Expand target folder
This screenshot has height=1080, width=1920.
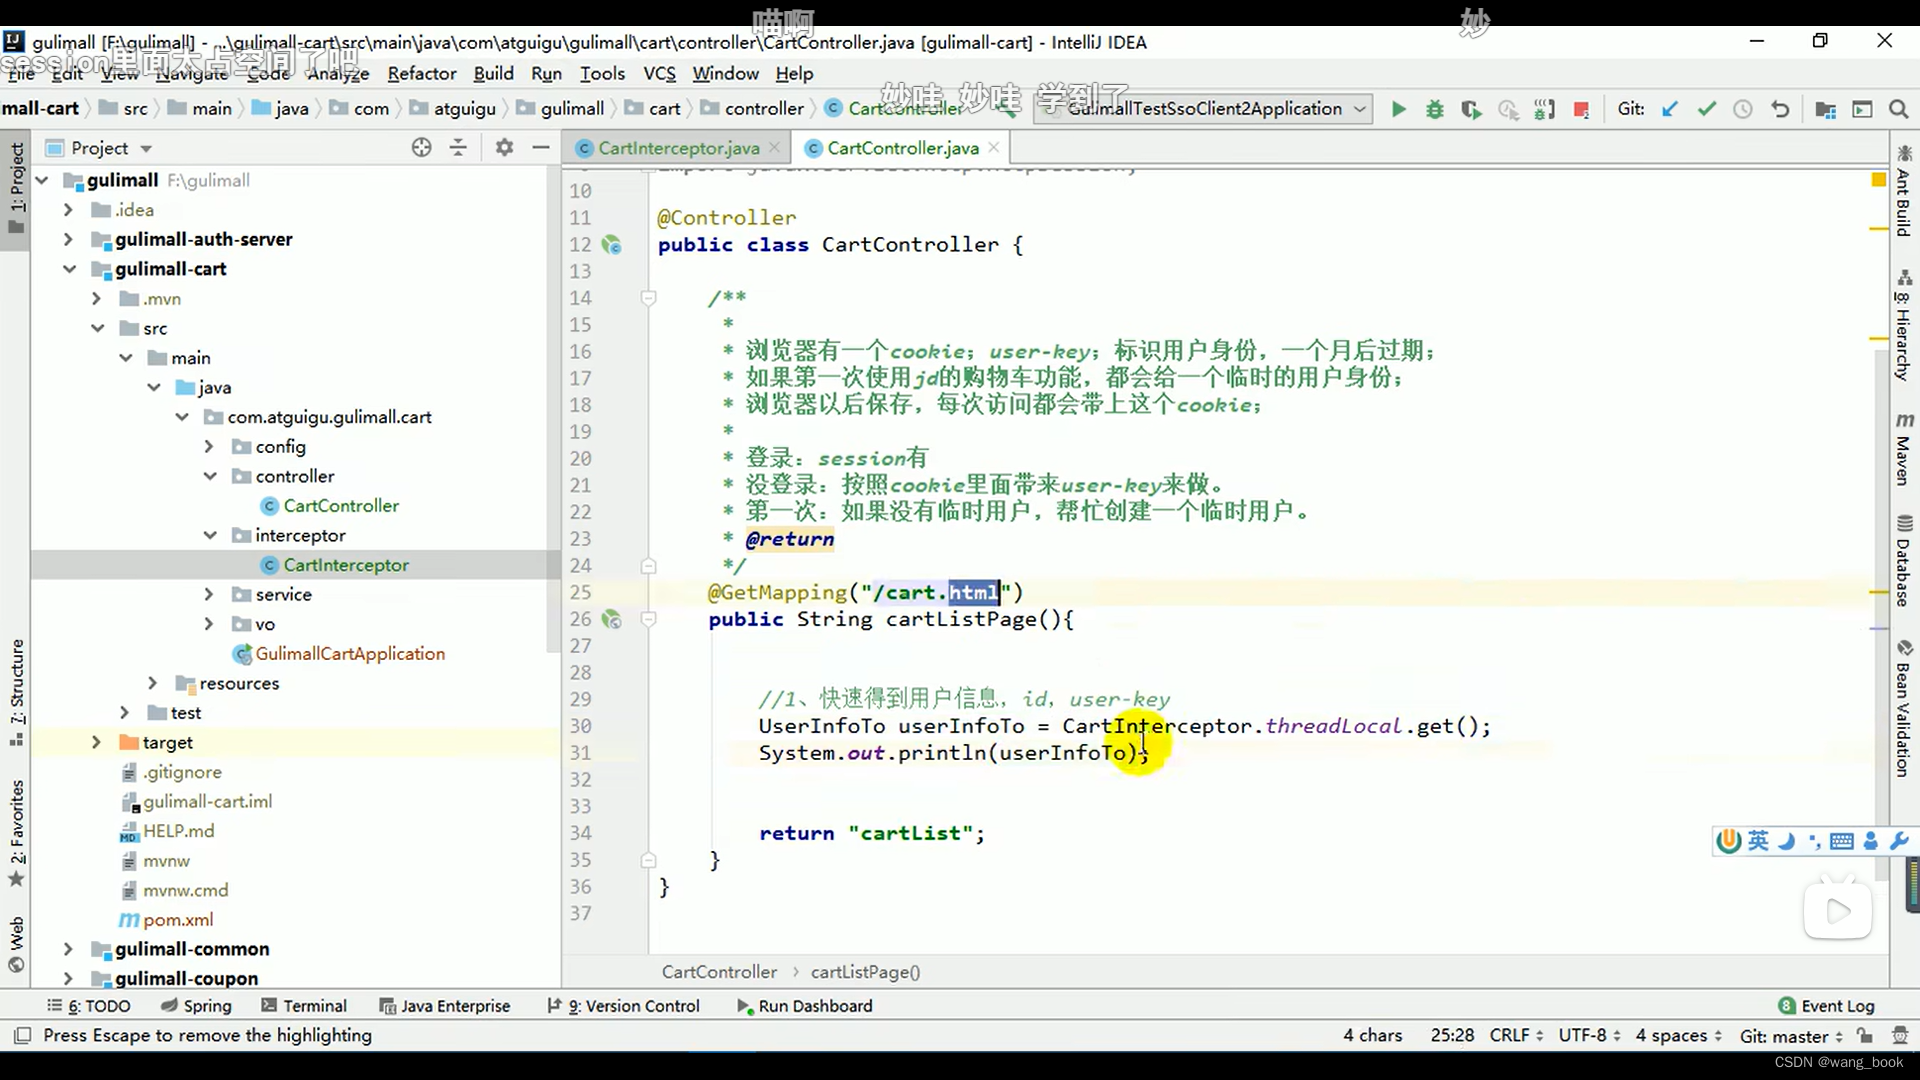click(96, 743)
